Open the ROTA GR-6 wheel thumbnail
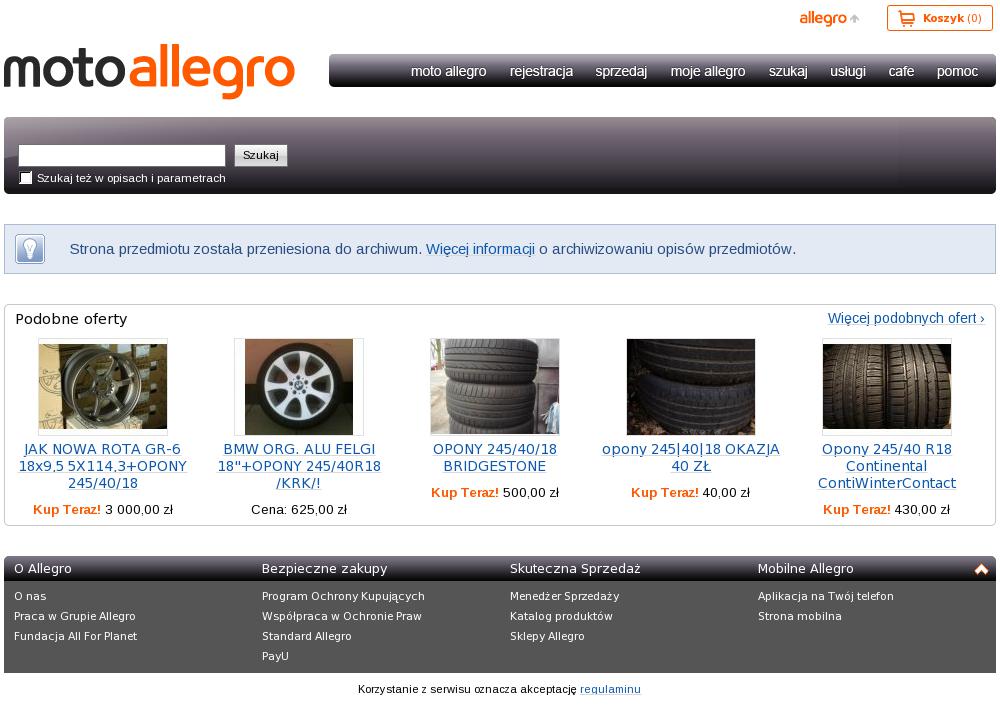The height and width of the screenshot is (709, 1000). [x=103, y=386]
